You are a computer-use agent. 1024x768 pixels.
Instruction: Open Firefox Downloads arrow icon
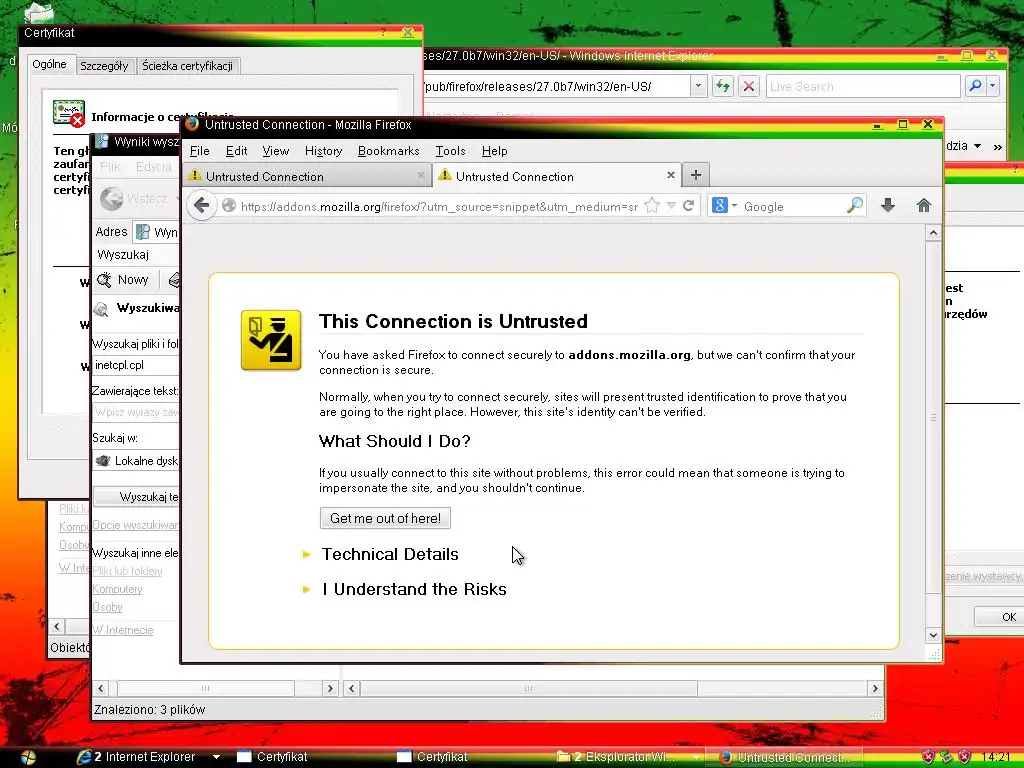pyautogui.click(x=888, y=206)
